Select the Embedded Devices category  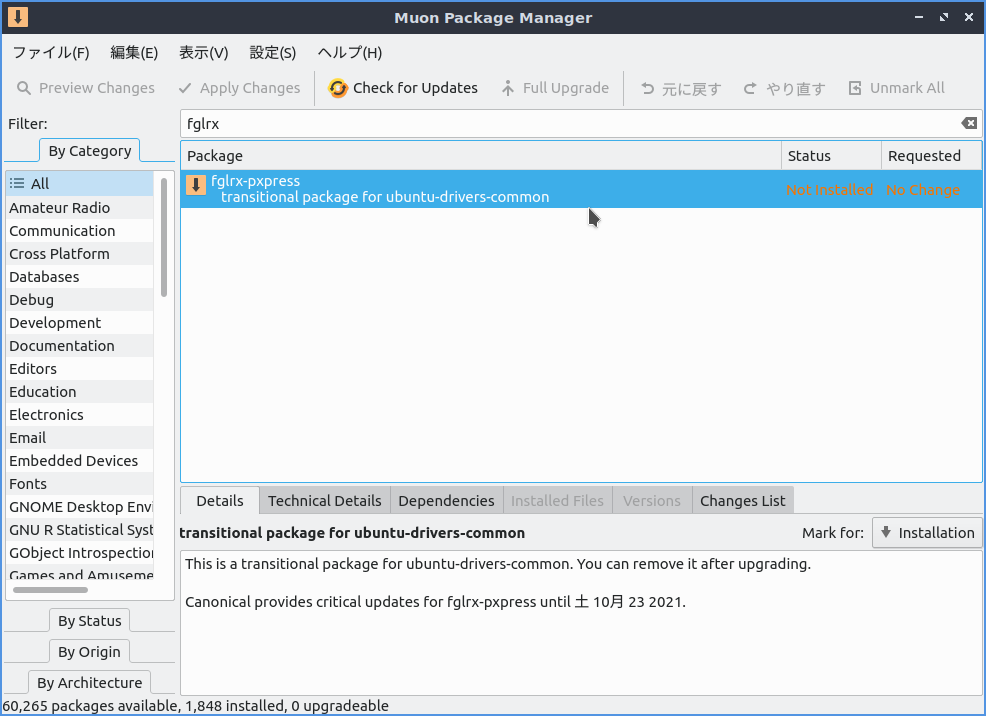tap(80, 461)
